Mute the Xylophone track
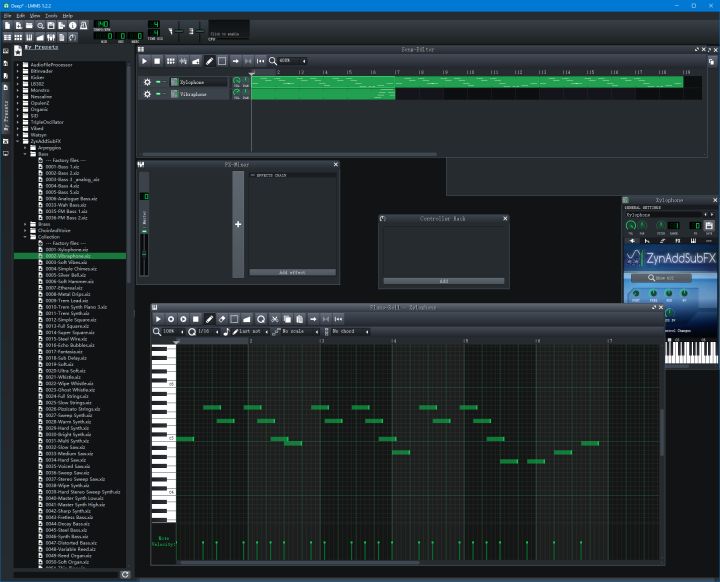The image size is (720, 582). (x=158, y=82)
